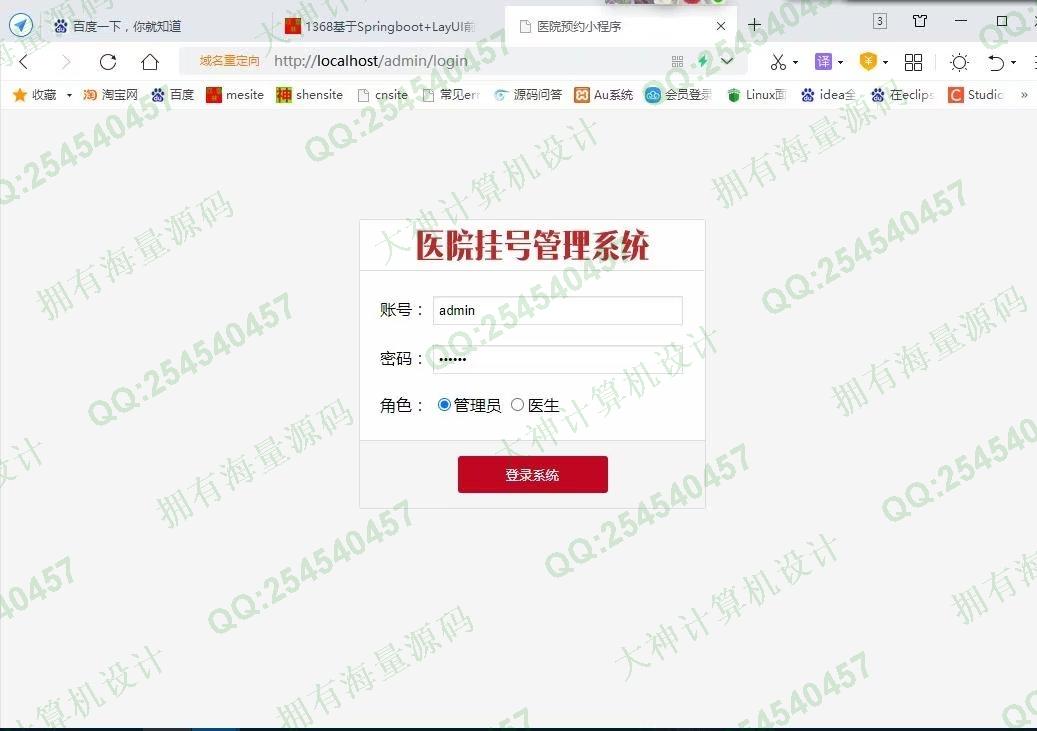This screenshot has height=731, width=1037.
Task: Click the 收藏 favorites star
Action: click(x=19, y=95)
